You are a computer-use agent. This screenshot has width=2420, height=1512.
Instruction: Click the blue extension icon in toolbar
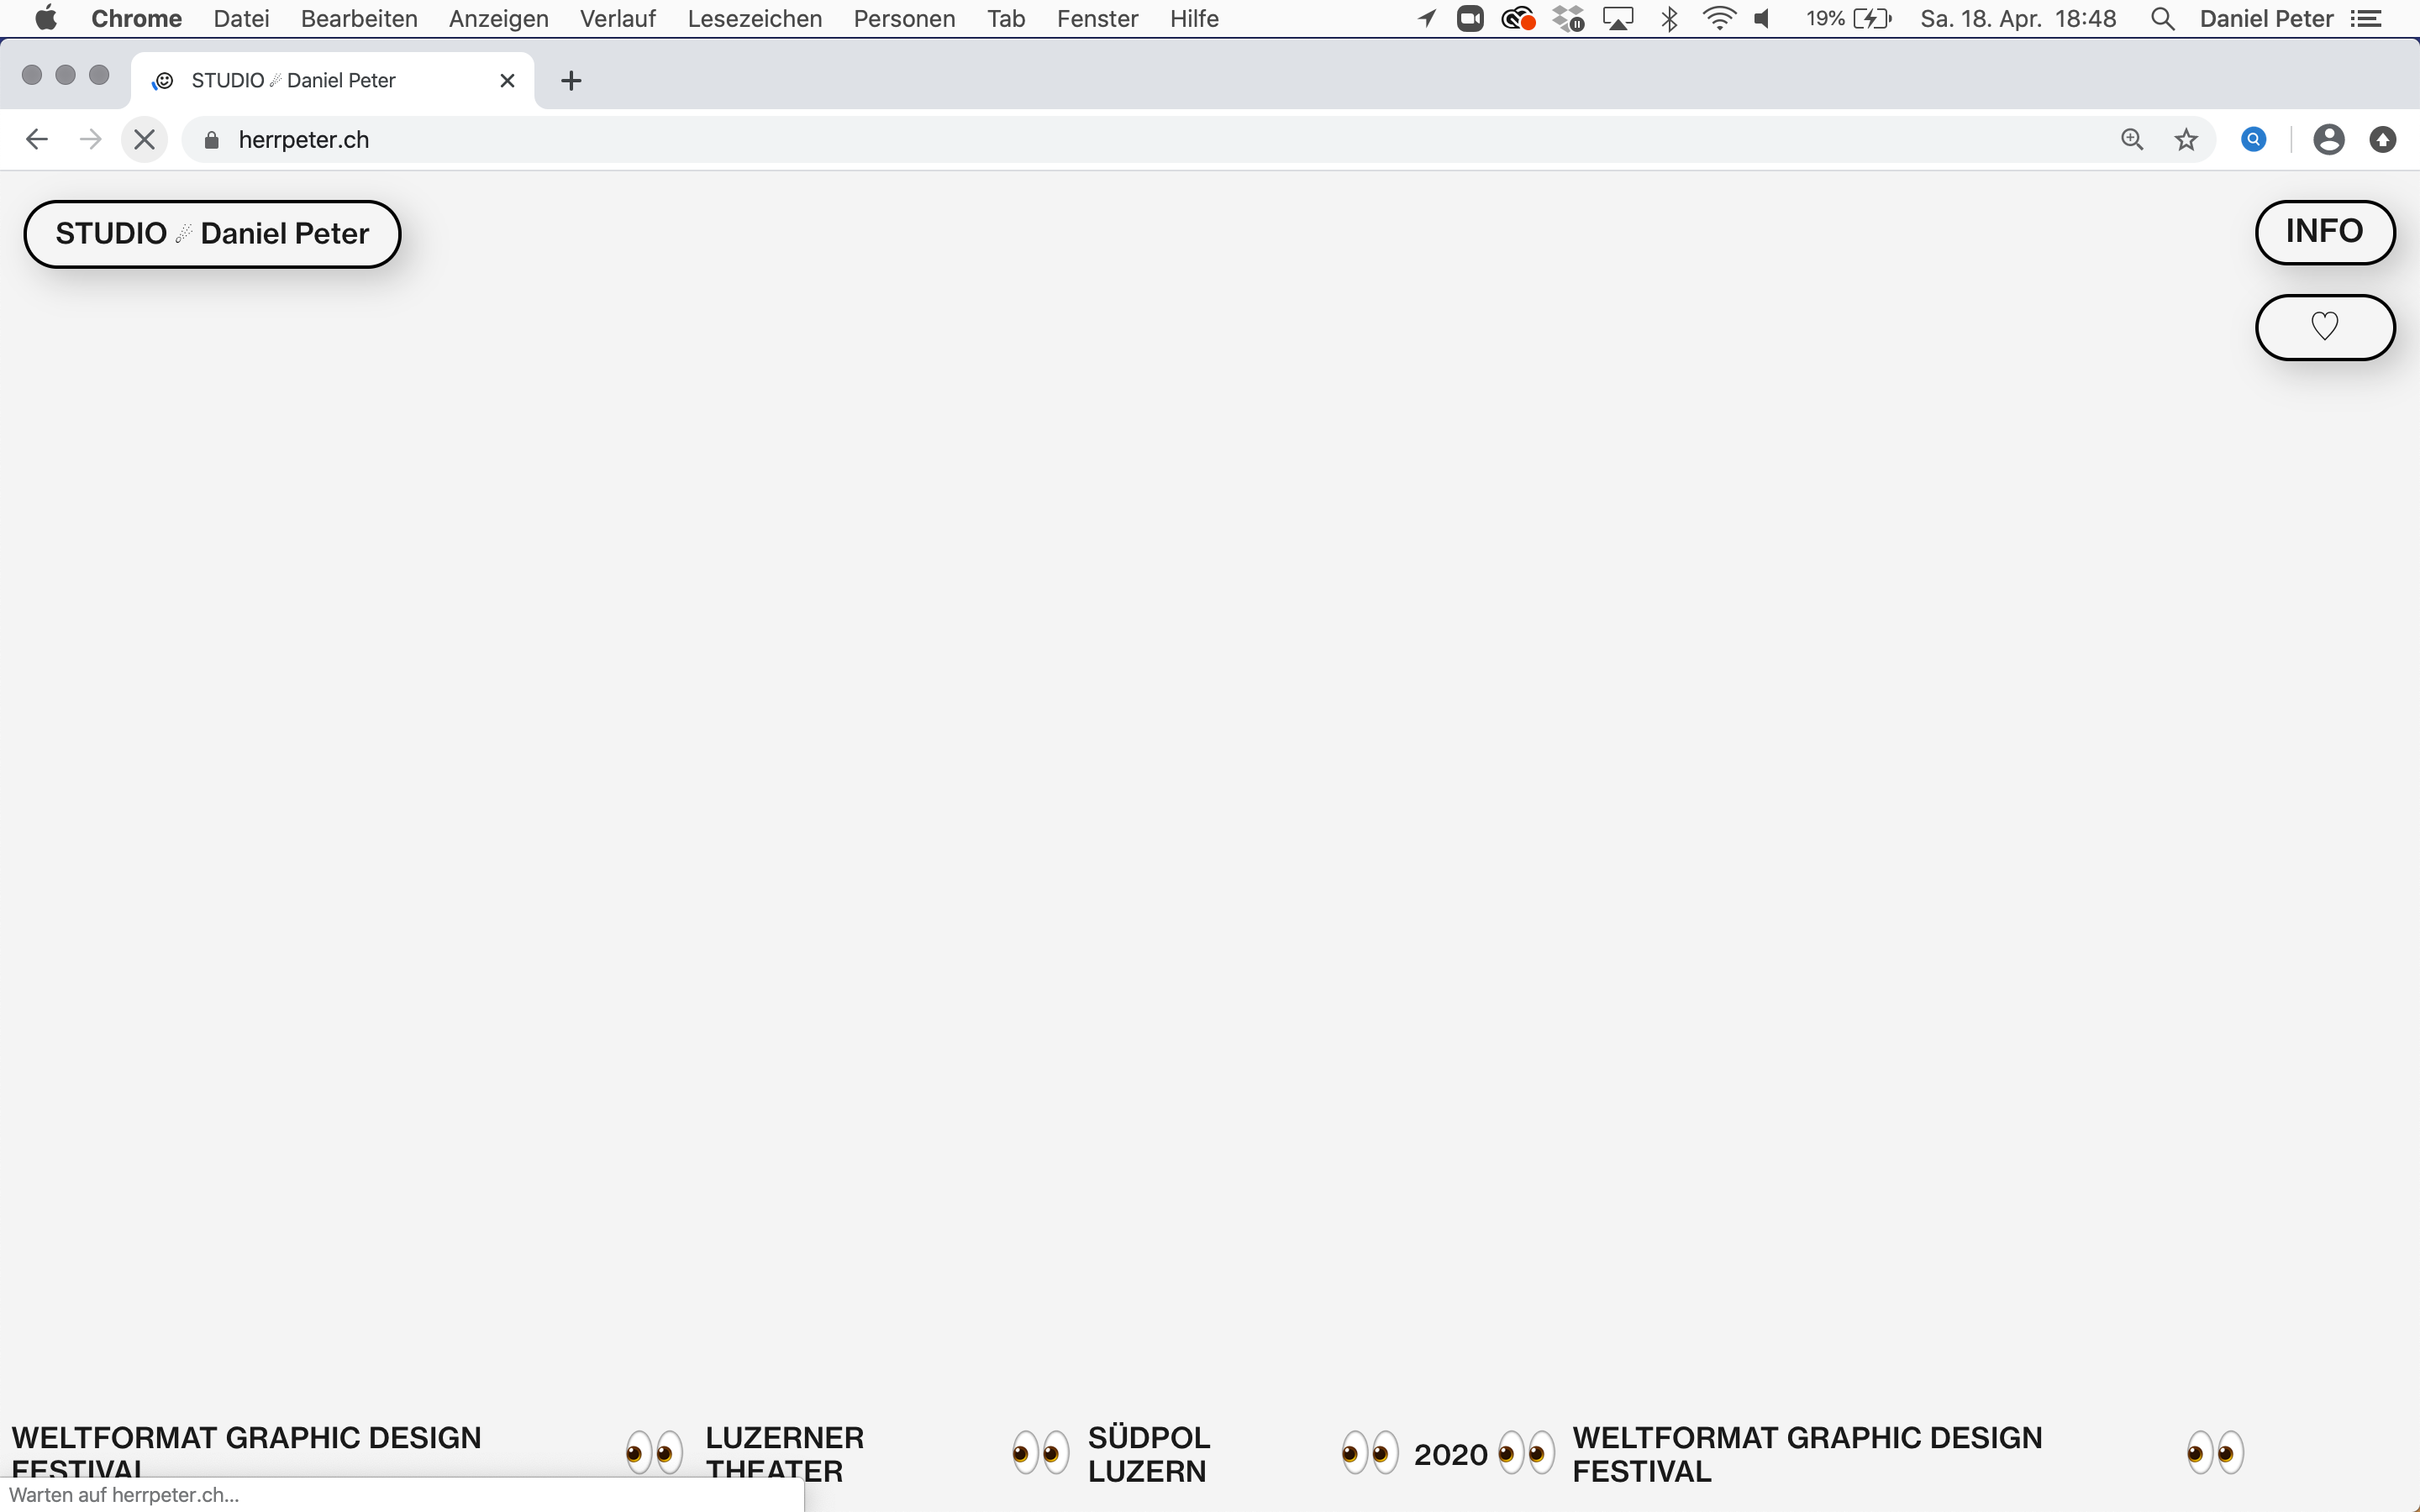point(2253,140)
